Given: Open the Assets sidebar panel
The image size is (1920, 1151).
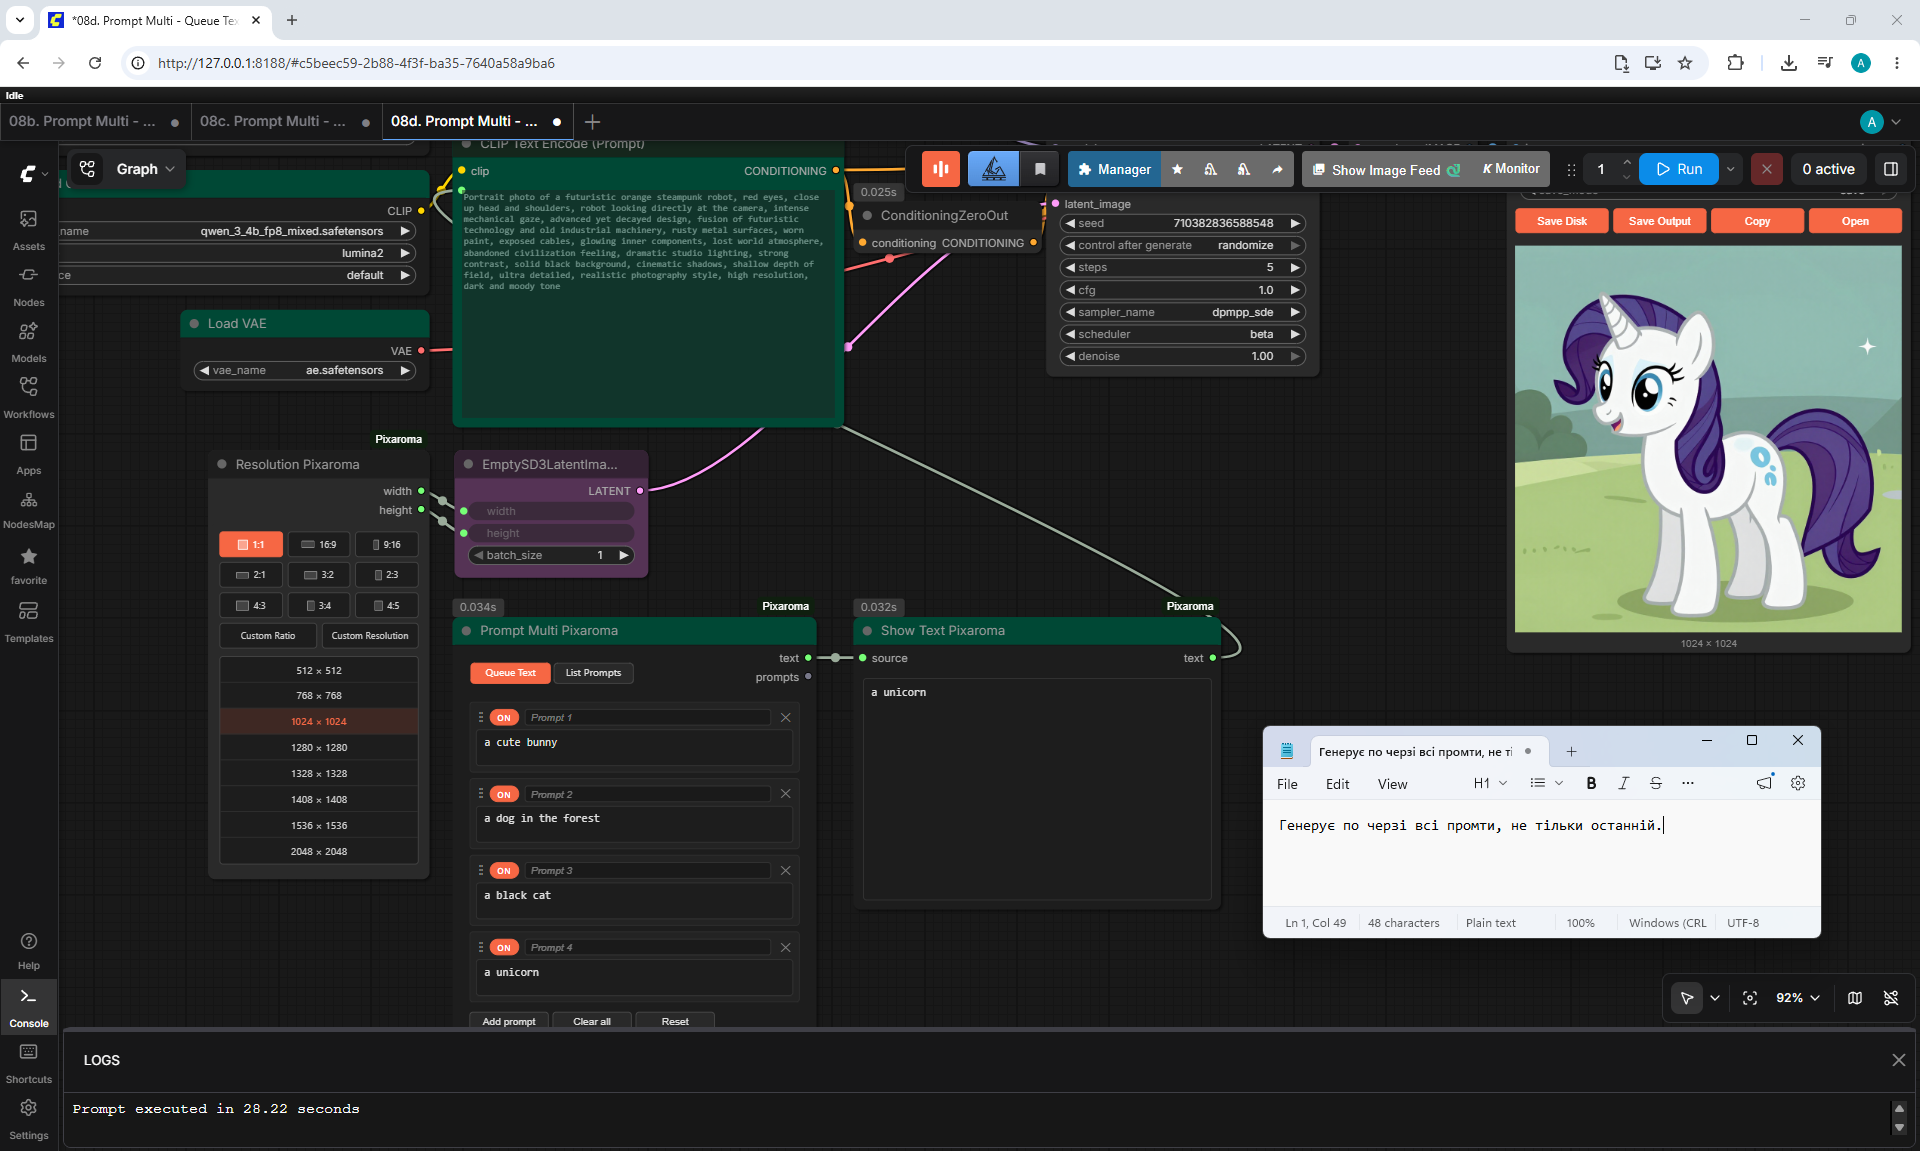Looking at the screenshot, I should tap(28, 229).
